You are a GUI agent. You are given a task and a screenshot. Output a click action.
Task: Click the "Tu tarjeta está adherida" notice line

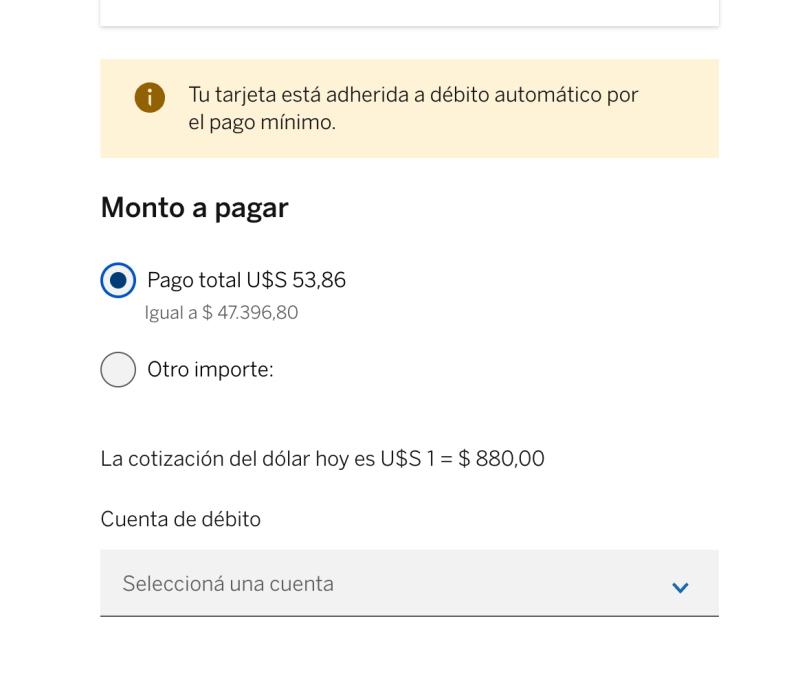[412, 95]
